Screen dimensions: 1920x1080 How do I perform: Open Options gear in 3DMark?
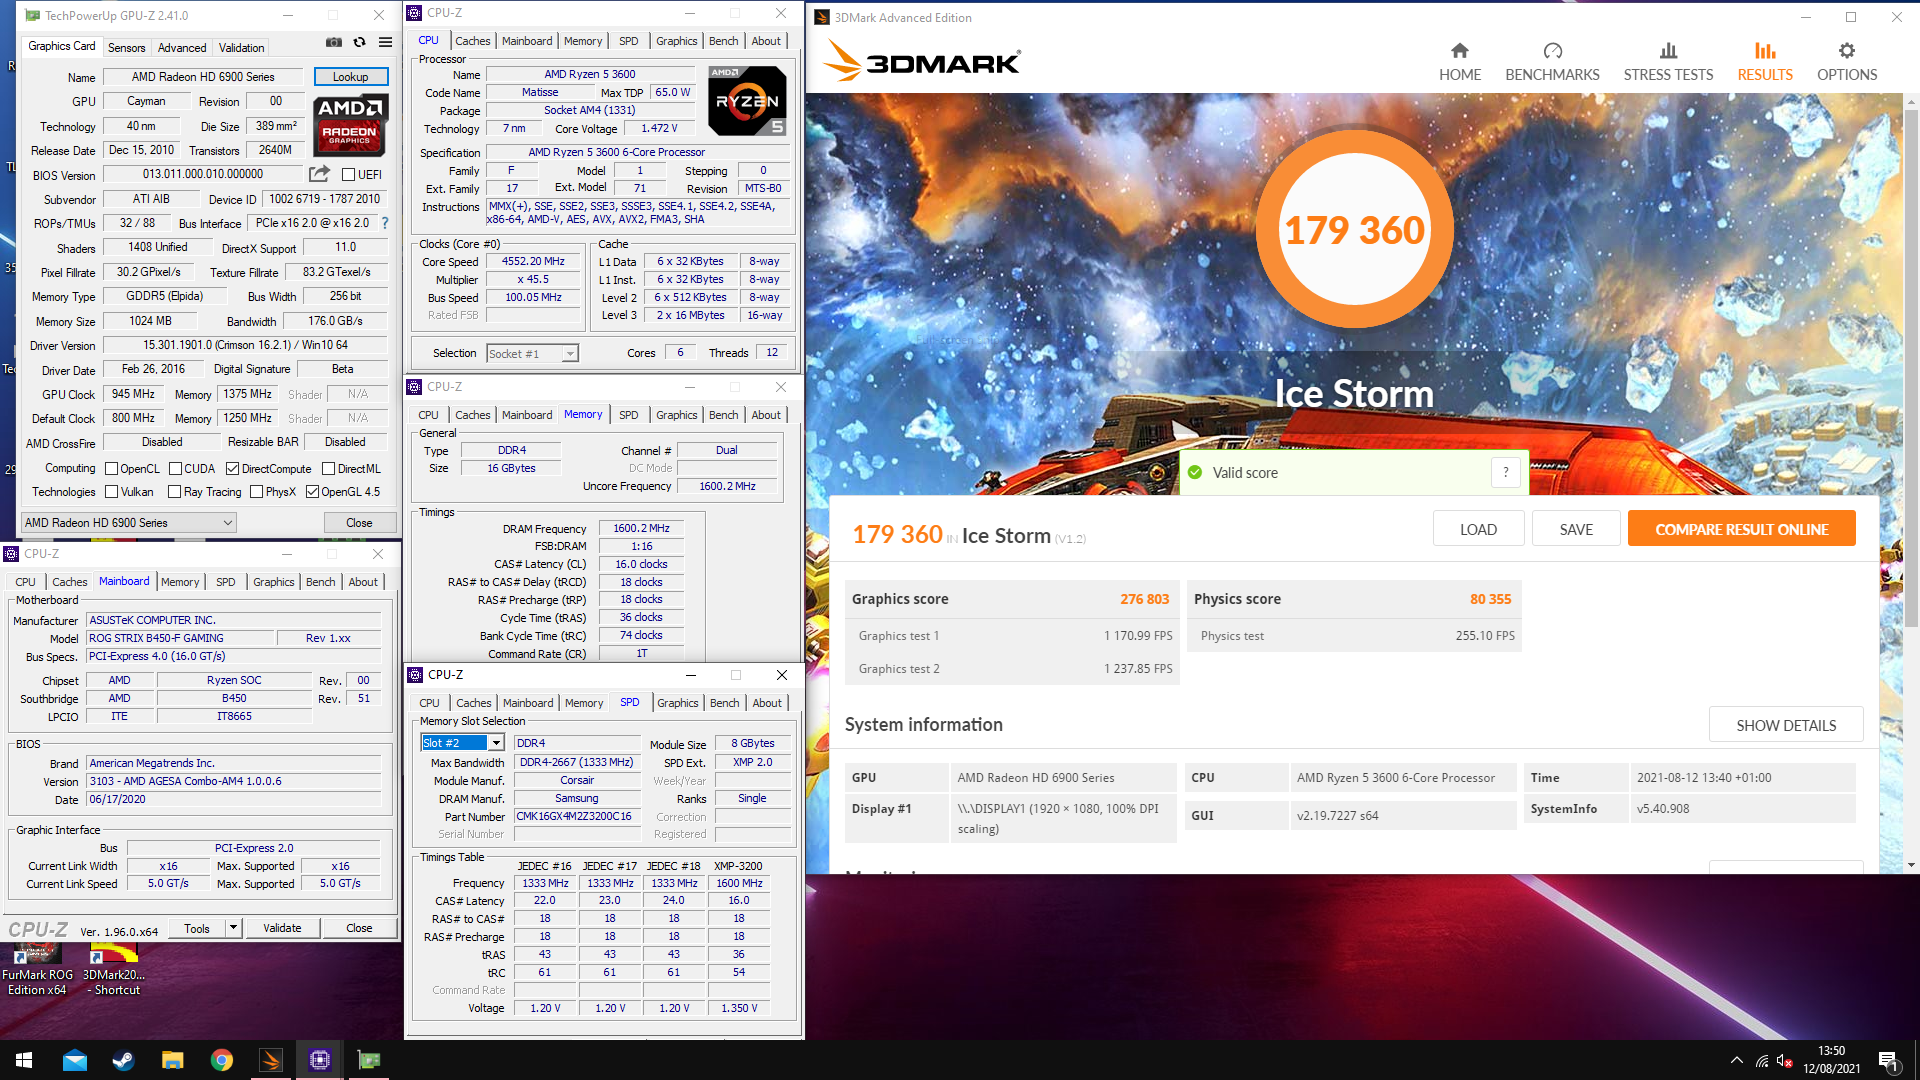1847,62
